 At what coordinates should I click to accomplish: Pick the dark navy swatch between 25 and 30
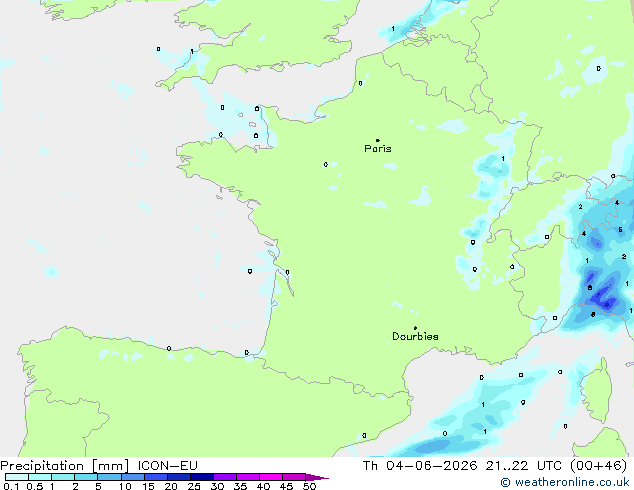[202, 477]
